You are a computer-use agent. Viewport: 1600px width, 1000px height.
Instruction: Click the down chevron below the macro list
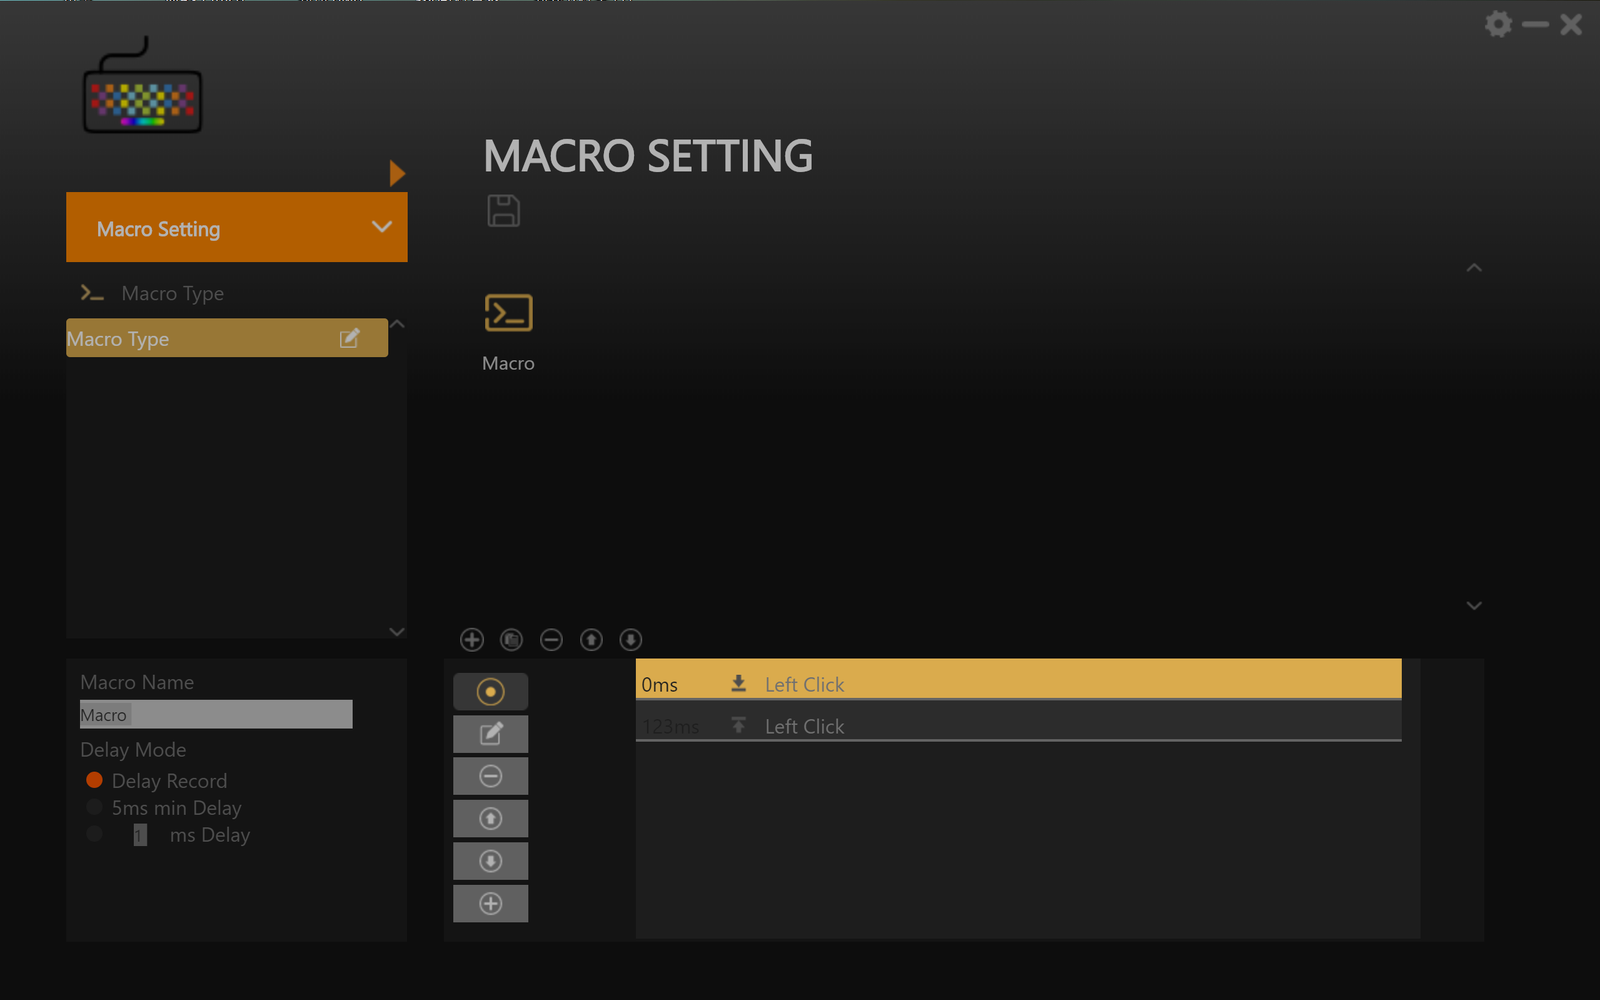pos(397,632)
